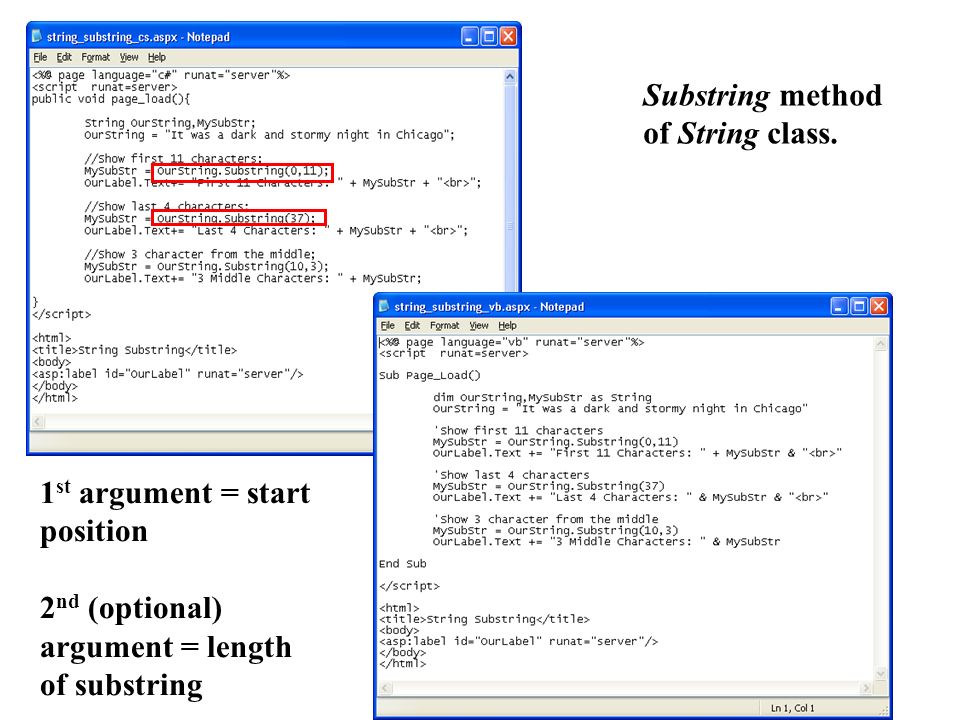
Task: Click 'dim OurString,MySubStr as String' line
Action: (x=542, y=397)
